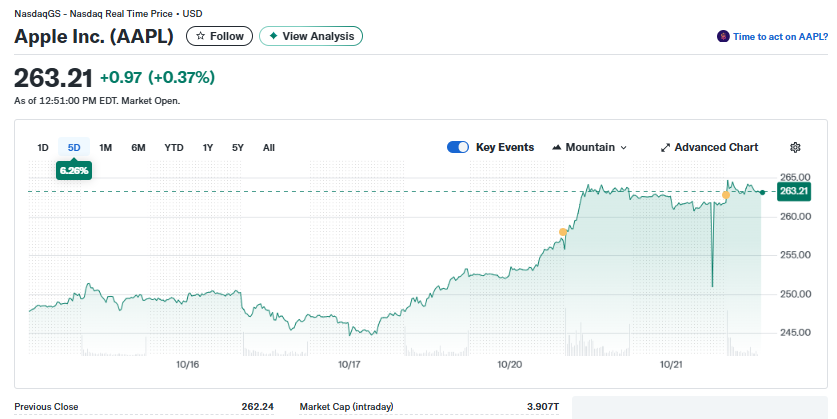This screenshot has height=419, width=837.
Task: Show the YTD chart range
Action: tap(174, 148)
